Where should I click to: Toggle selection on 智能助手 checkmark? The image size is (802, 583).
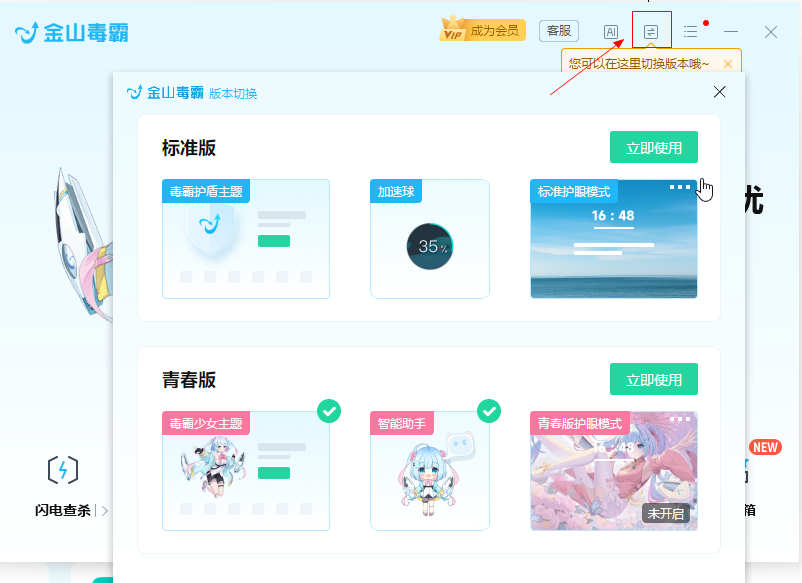[489, 410]
